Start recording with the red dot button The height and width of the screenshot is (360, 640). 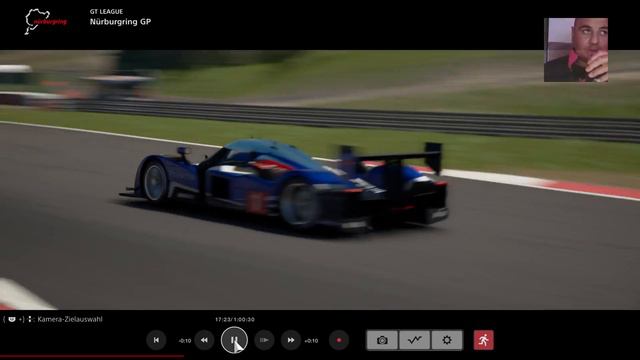[x=339, y=340]
